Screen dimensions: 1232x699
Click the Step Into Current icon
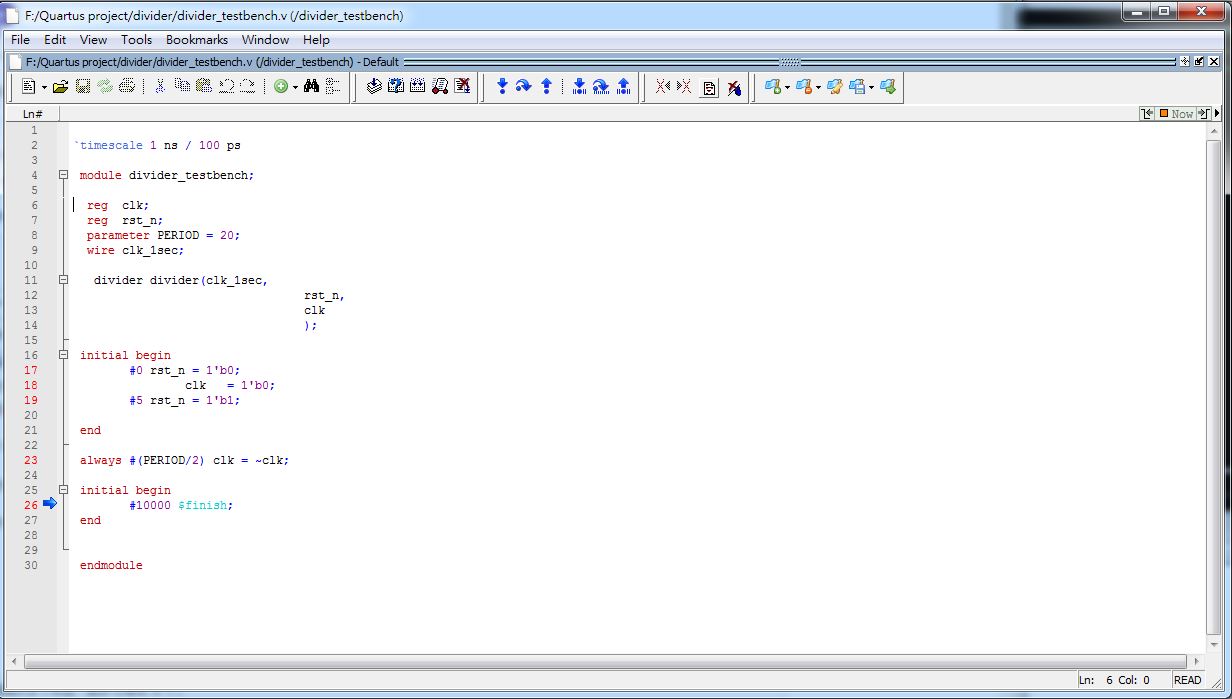click(579, 87)
